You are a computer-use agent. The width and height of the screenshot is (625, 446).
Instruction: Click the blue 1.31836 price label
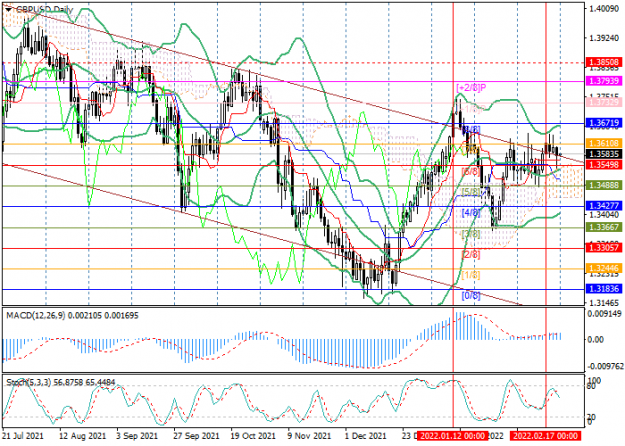click(604, 289)
